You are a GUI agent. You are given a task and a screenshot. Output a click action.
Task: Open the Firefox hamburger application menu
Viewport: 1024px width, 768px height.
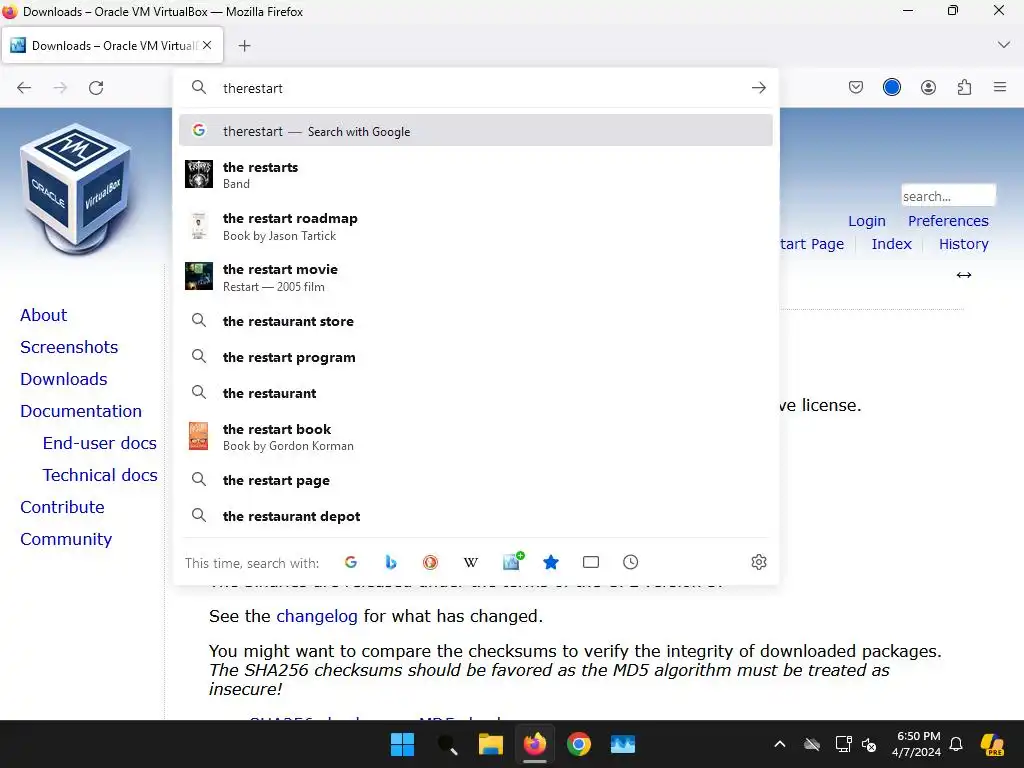[1000, 87]
